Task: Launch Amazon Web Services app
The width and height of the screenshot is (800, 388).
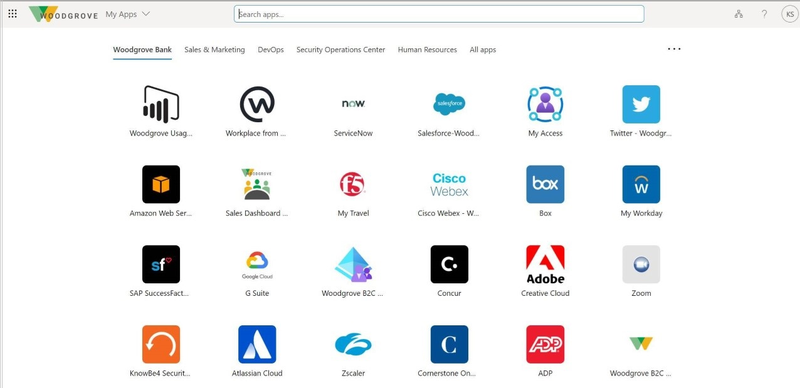Action: point(161,184)
